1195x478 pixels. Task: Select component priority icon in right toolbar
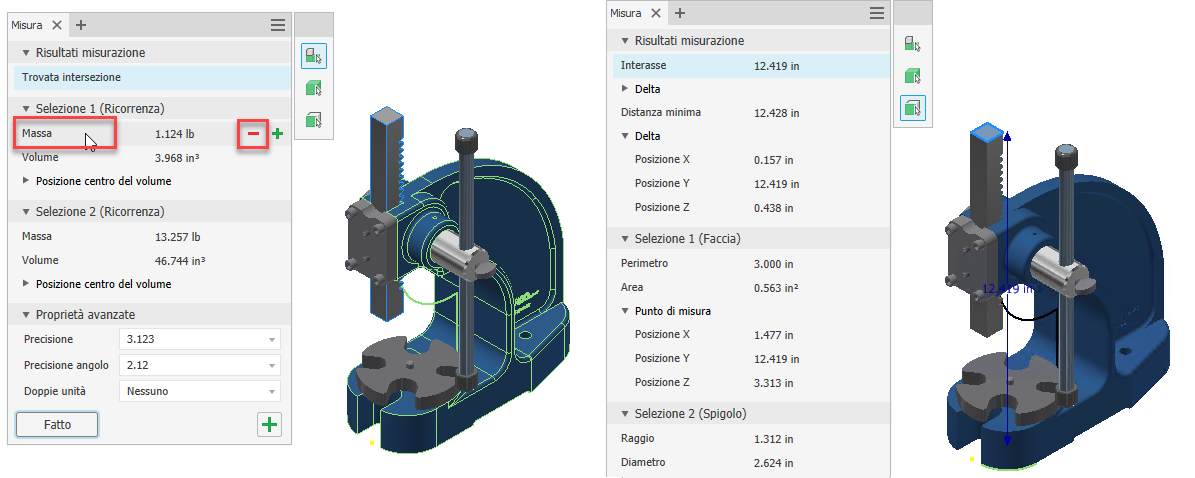pos(912,43)
